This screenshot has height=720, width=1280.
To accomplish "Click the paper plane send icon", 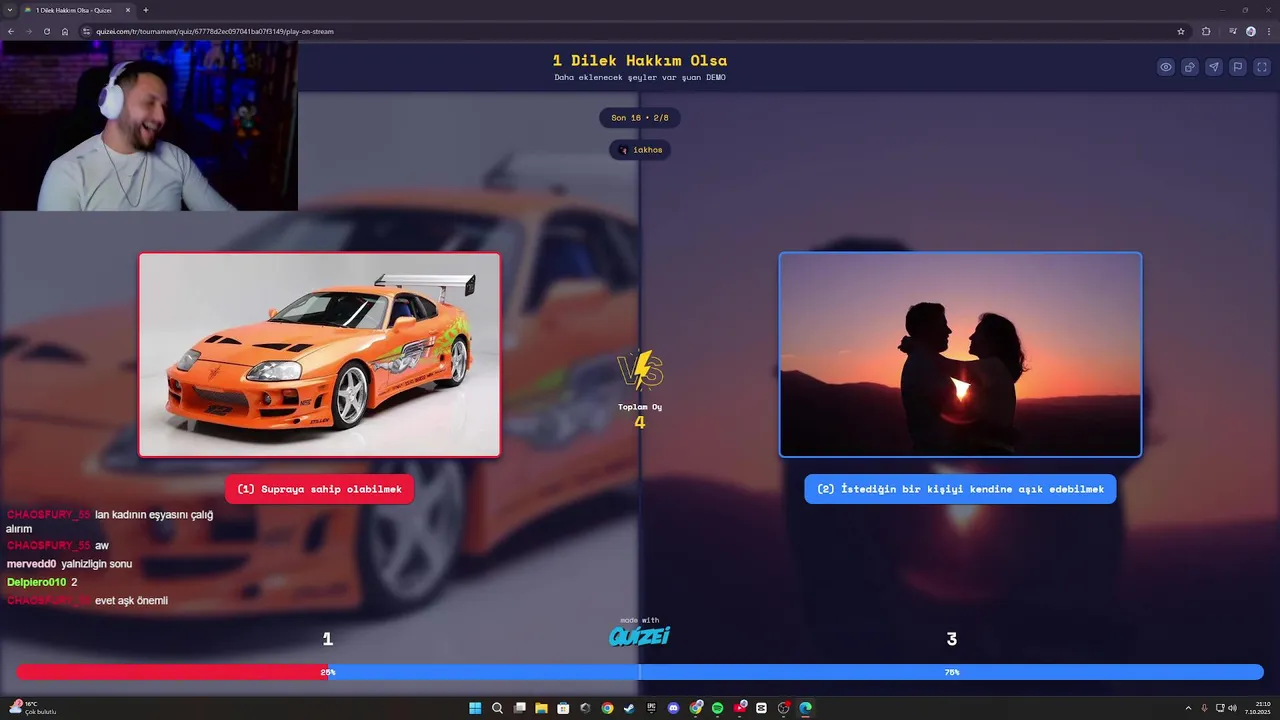I will pyautogui.click(x=1214, y=67).
